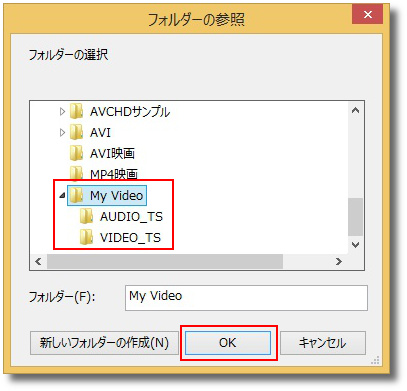This screenshot has width=407, height=391.
Task: Click the vertical scrollbar down arrow
Action: tap(355, 245)
